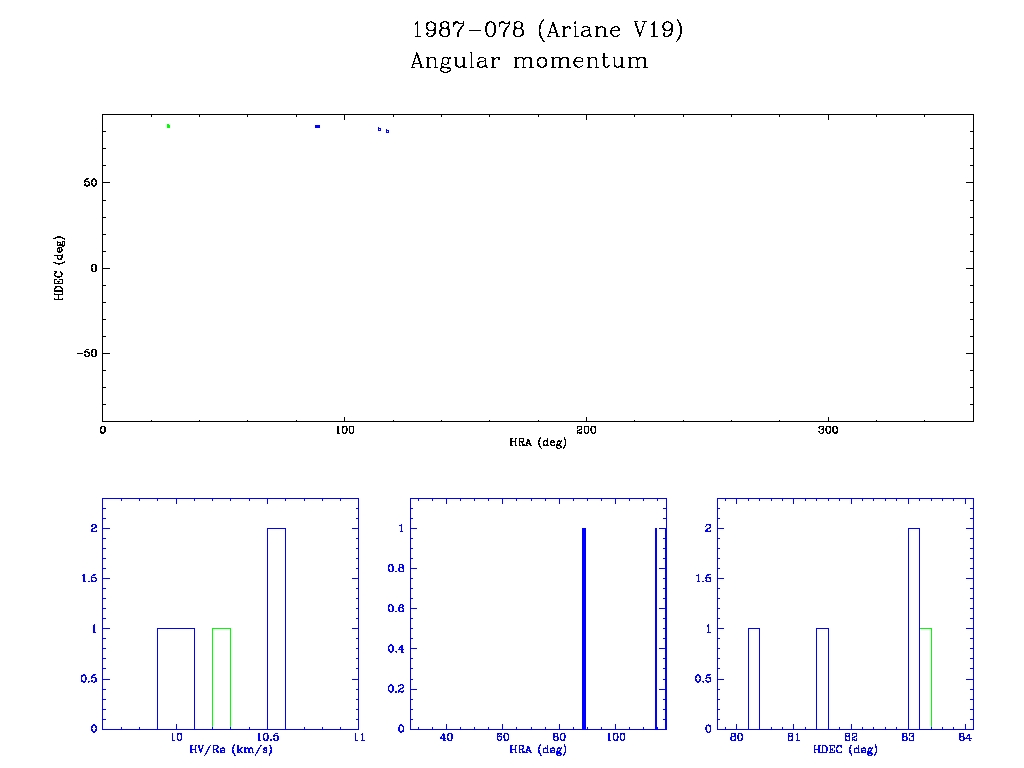Click the tall blue bar at 10.5 in the HV/Re histogram

coord(276,628)
